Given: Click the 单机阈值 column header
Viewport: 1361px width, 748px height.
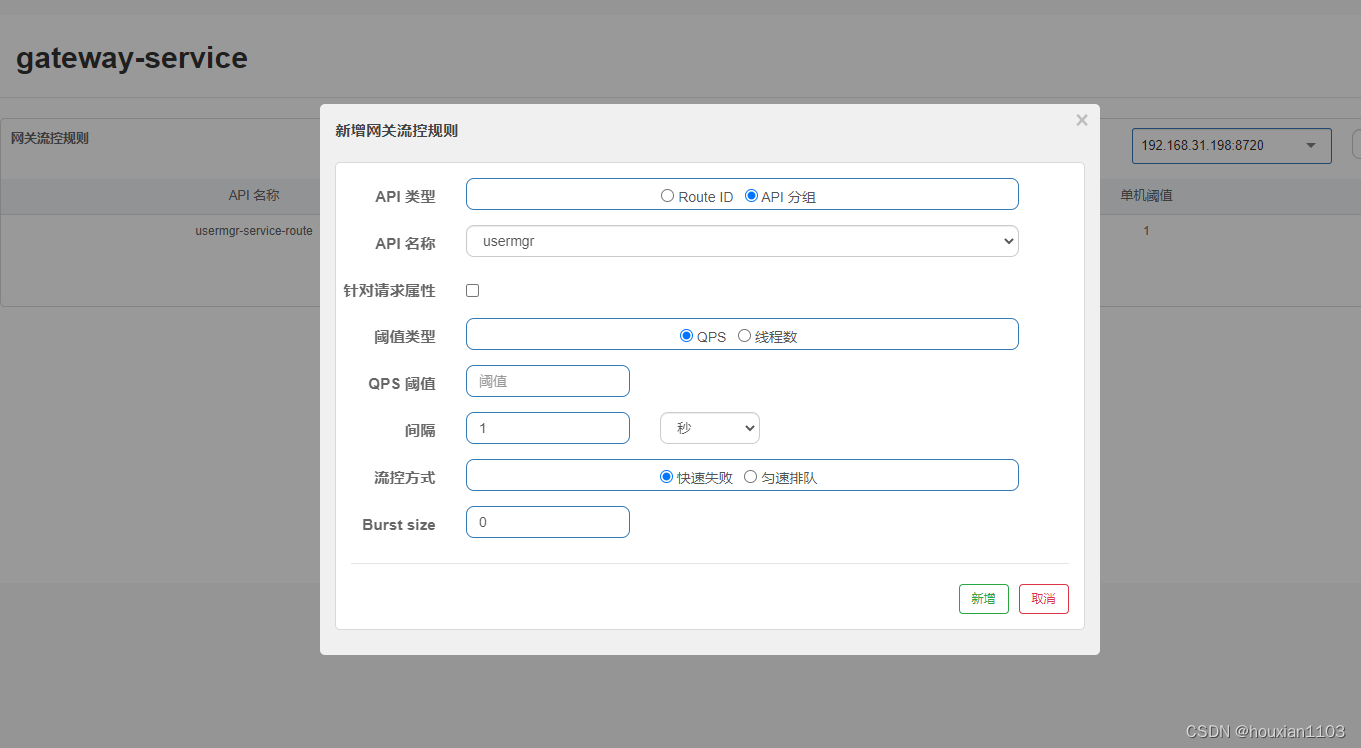Looking at the screenshot, I should pyautogui.click(x=1146, y=196).
